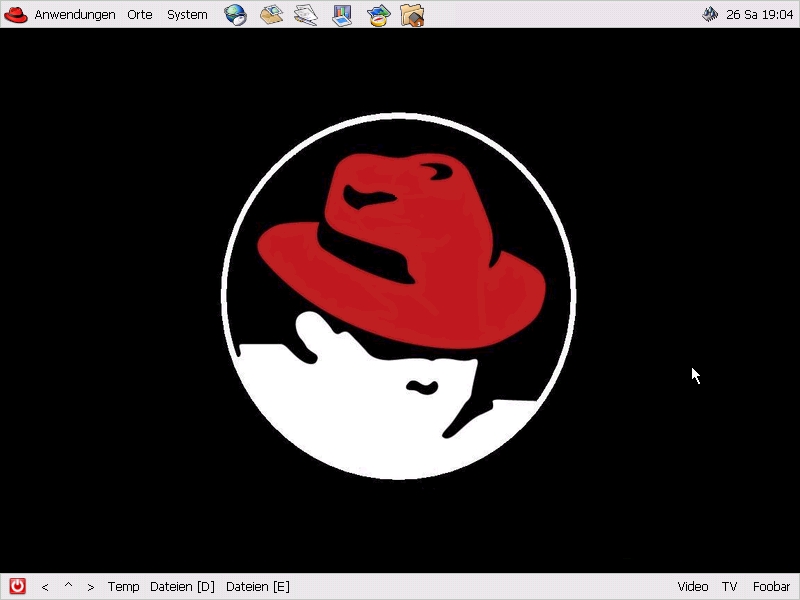The width and height of the screenshot is (800, 600).
Task: Click the < back arrow in bottom panel
Action: (x=45, y=587)
